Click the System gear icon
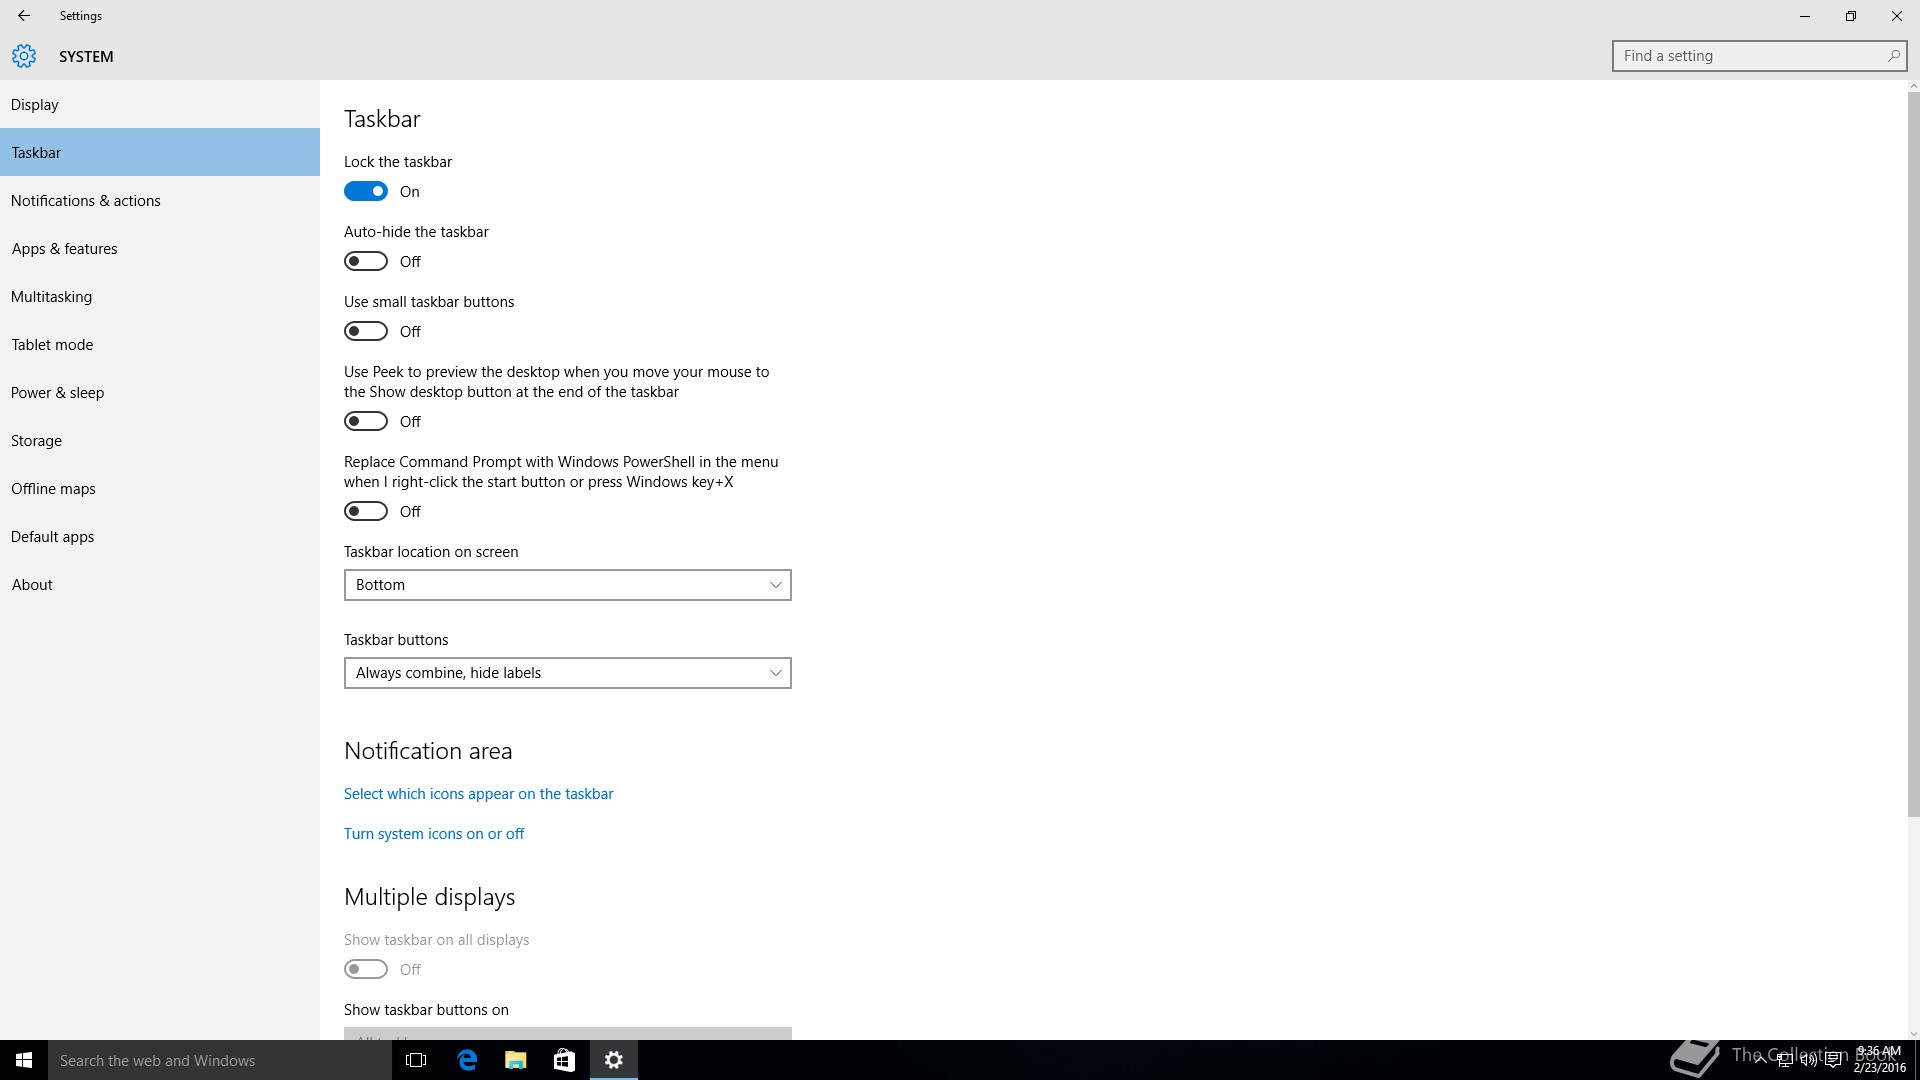 click(x=24, y=56)
